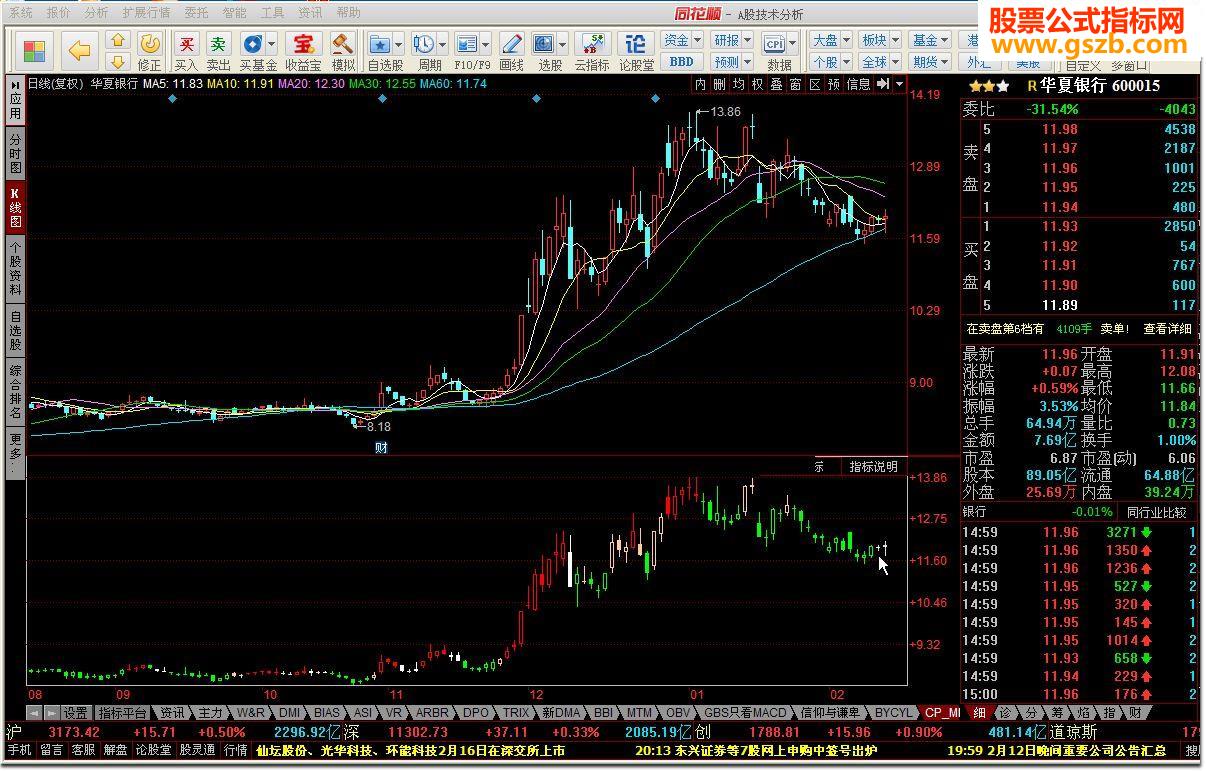Toggle the 区 interval option
This screenshot has width=1206, height=771.
tap(815, 84)
